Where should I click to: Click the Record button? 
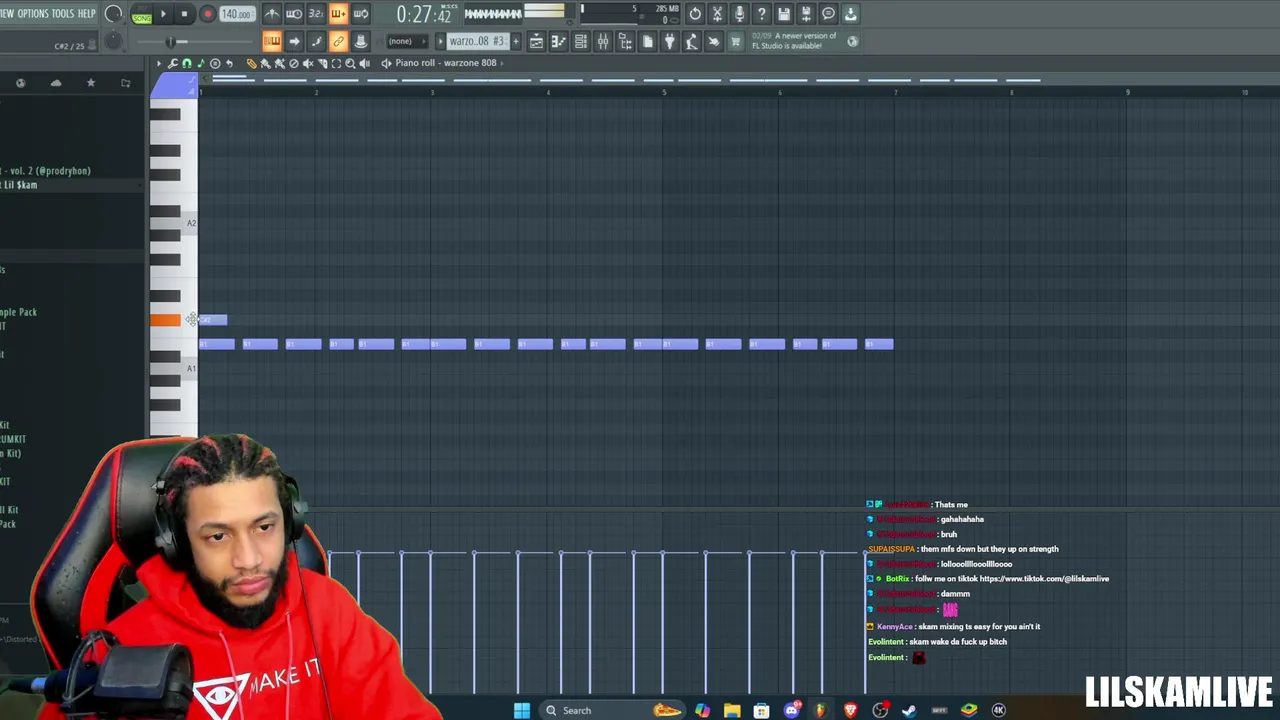tap(207, 15)
